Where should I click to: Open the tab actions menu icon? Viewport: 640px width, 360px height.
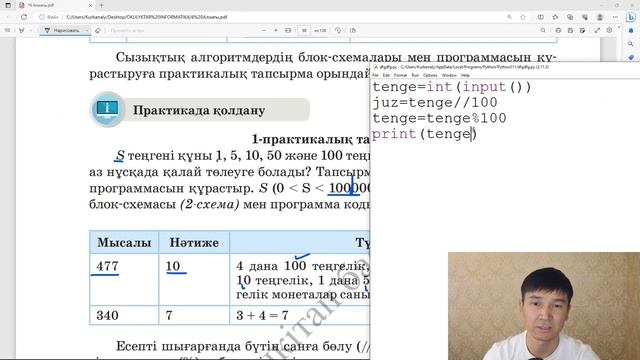pos(8,5)
